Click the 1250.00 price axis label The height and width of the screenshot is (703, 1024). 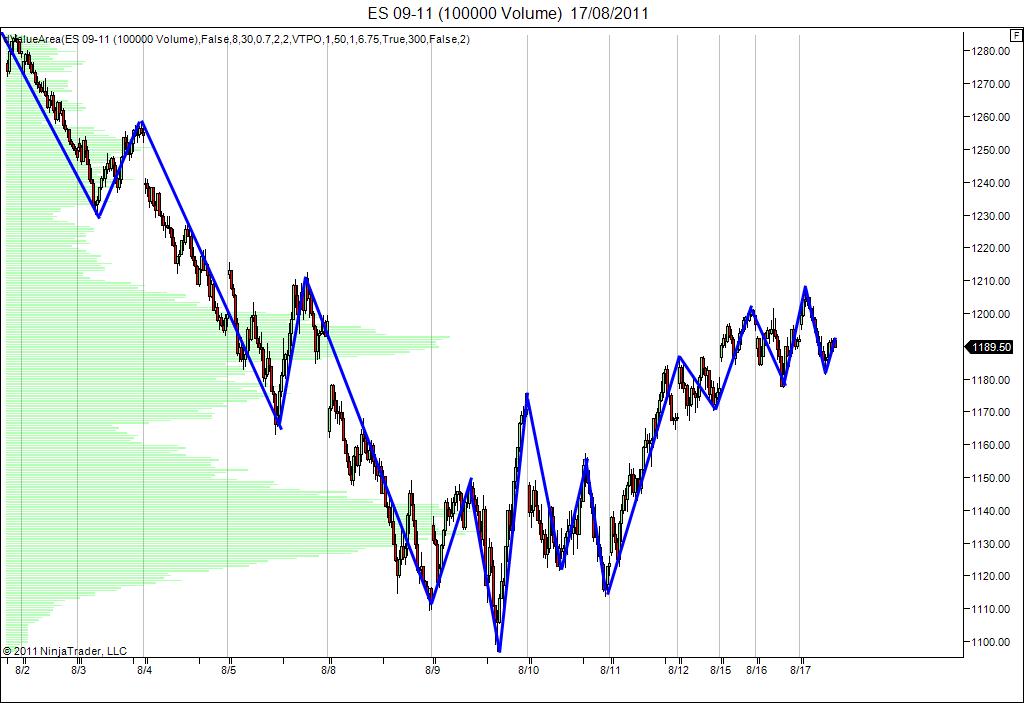point(992,150)
